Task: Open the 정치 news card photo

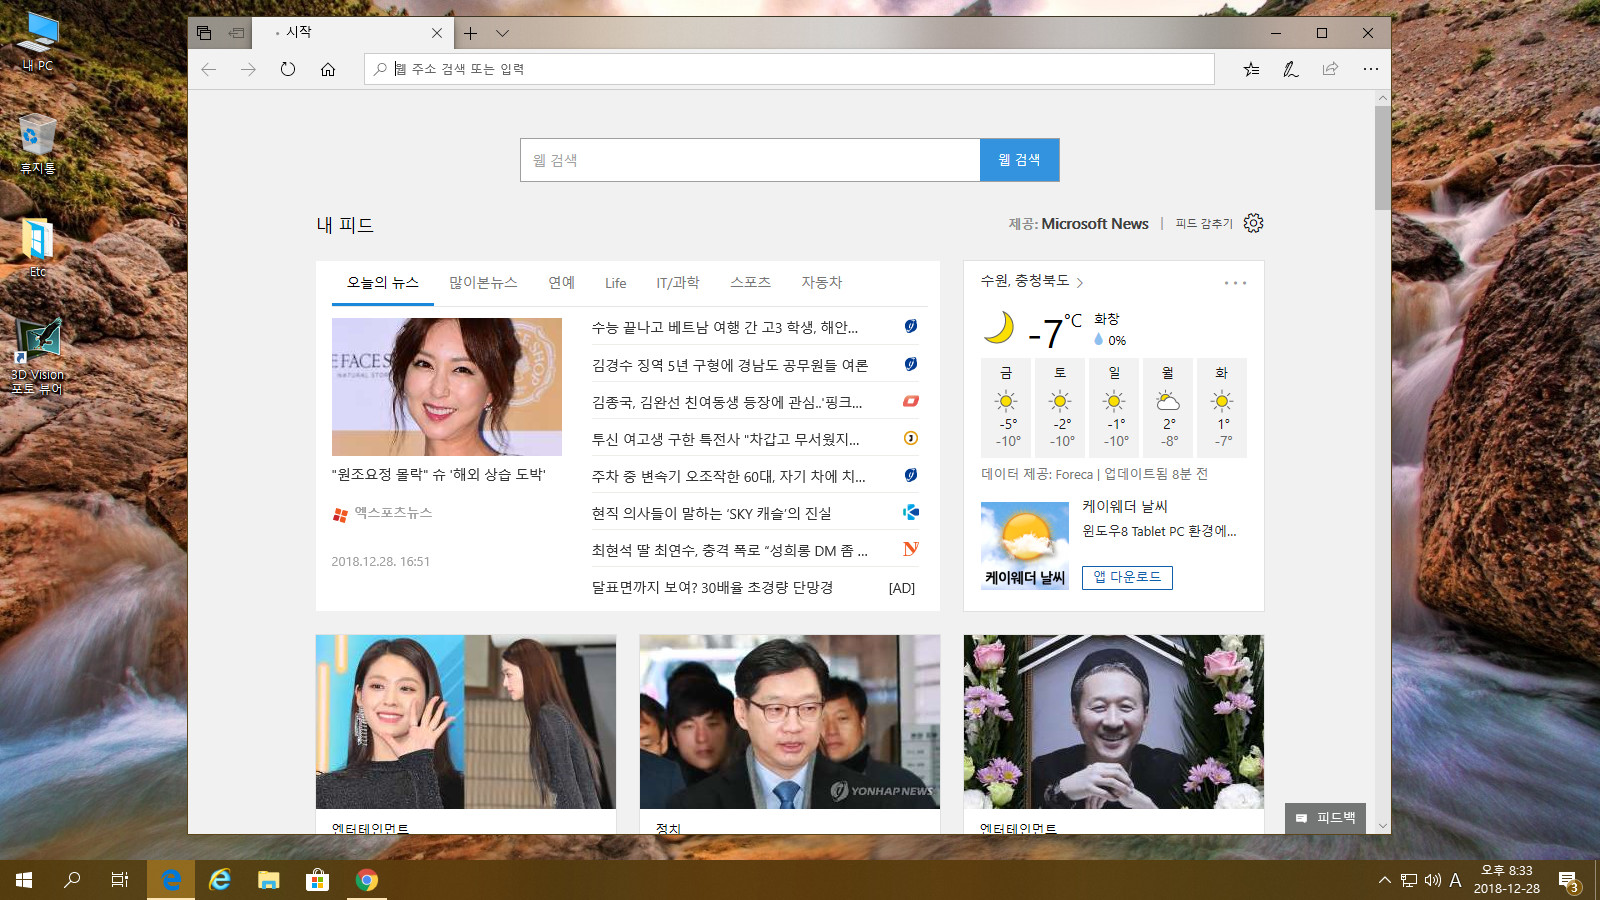Action: 790,722
